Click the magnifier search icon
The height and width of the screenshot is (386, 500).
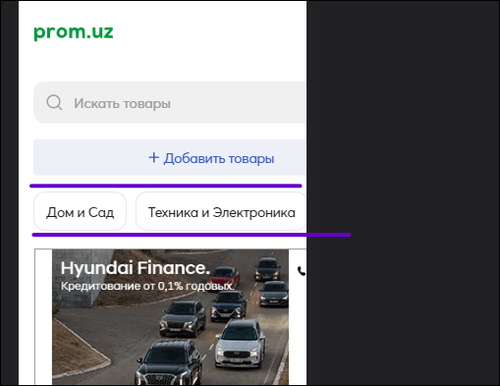point(54,102)
